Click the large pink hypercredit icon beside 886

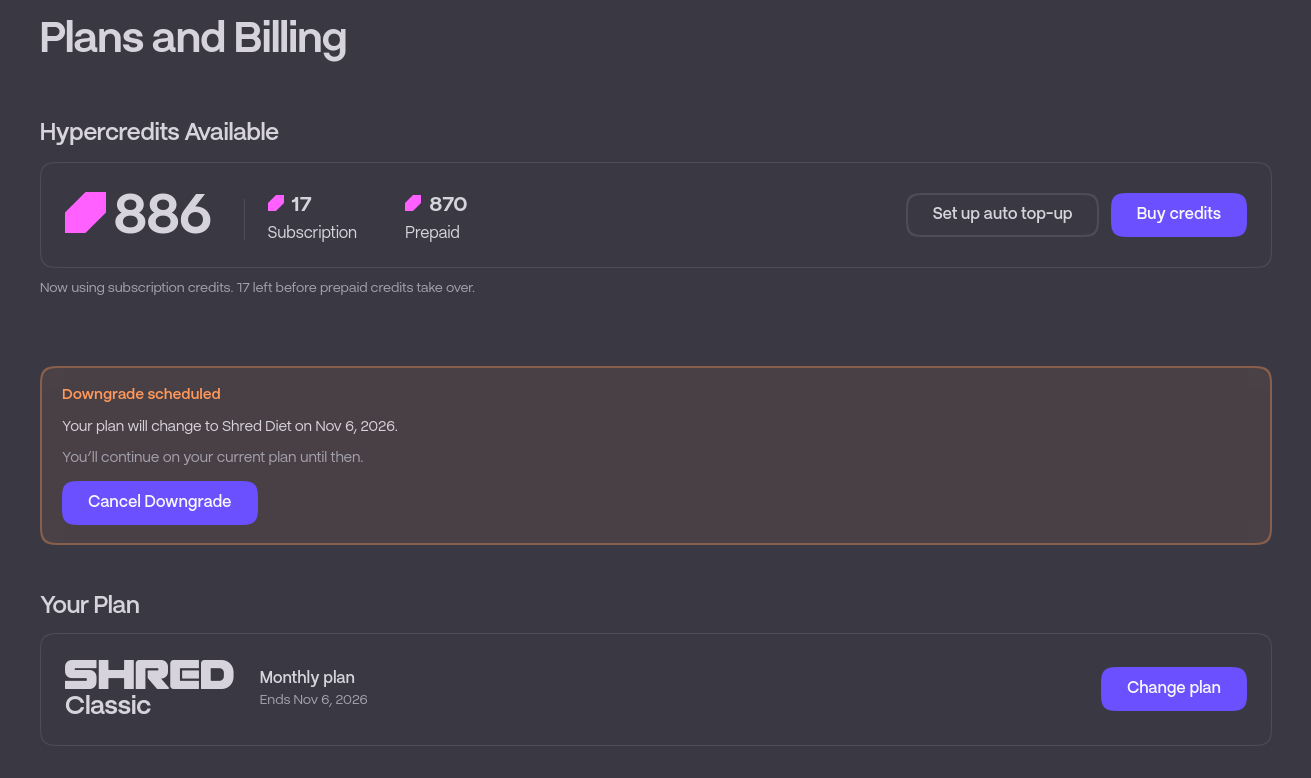point(86,213)
